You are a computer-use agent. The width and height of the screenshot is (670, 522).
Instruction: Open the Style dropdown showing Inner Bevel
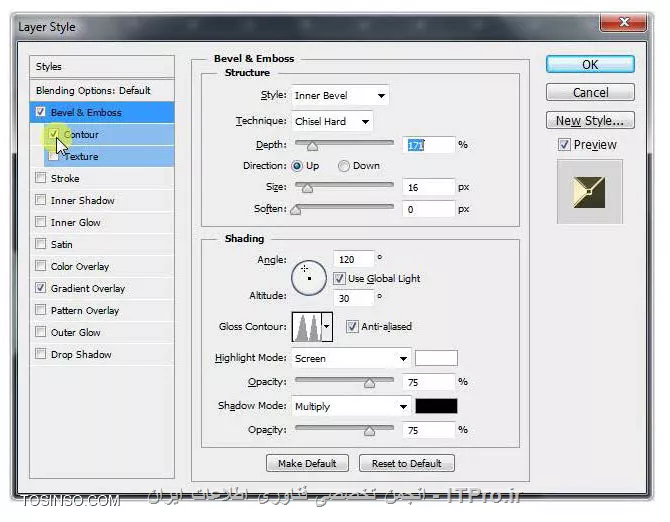click(340, 96)
